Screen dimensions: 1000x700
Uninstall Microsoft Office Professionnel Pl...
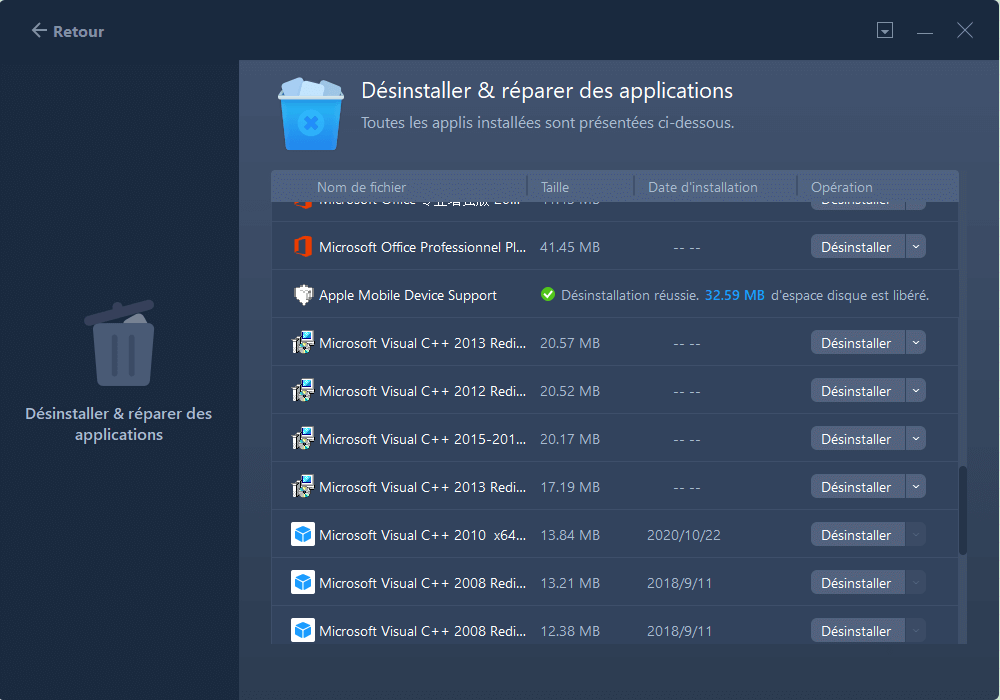[857, 247]
